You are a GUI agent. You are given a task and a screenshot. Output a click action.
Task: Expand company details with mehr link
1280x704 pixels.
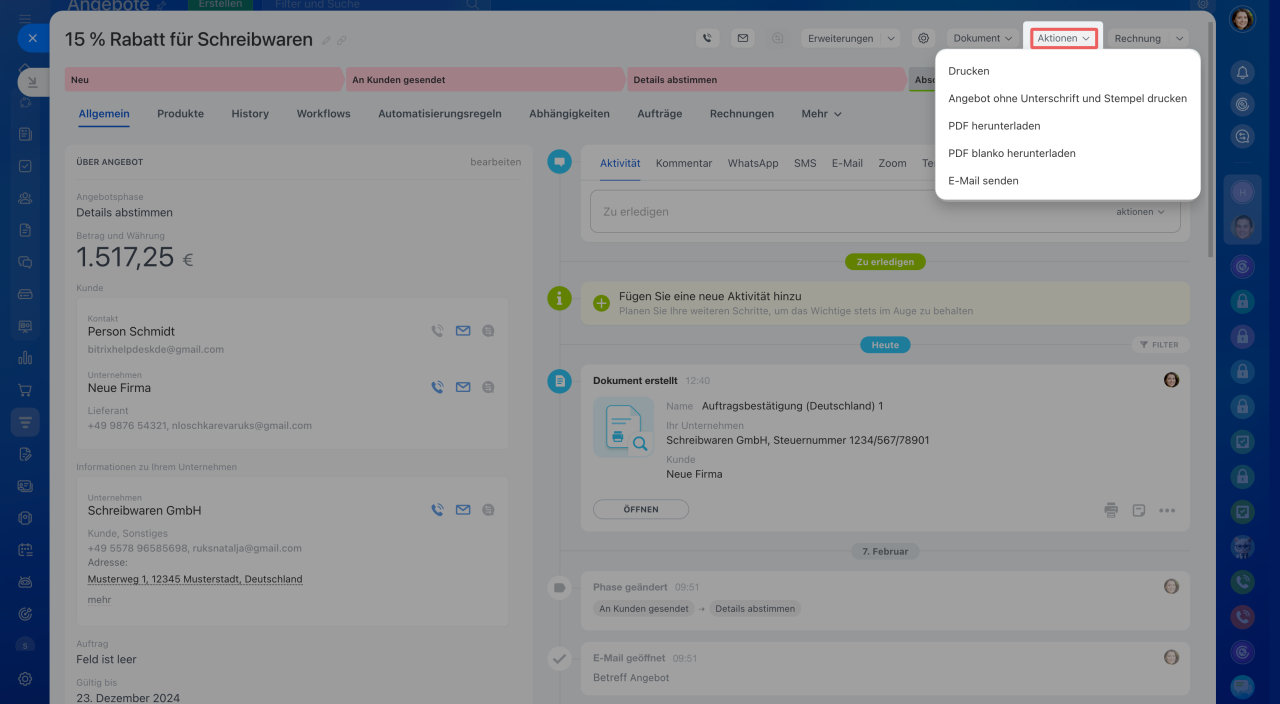(99, 600)
